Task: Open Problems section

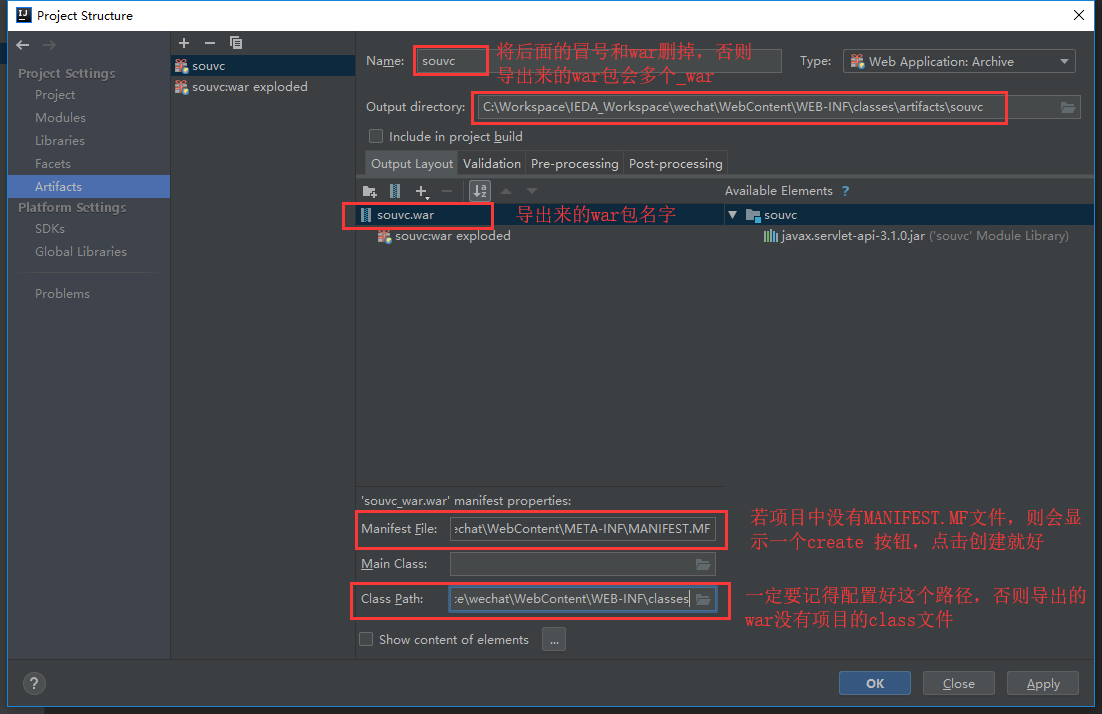Action: pos(63,294)
